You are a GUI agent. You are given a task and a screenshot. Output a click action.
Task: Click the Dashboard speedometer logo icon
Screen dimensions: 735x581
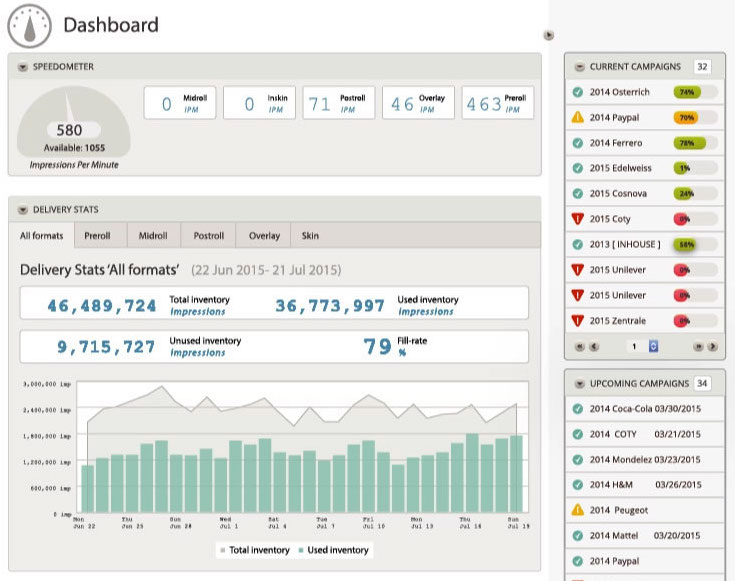(29, 25)
